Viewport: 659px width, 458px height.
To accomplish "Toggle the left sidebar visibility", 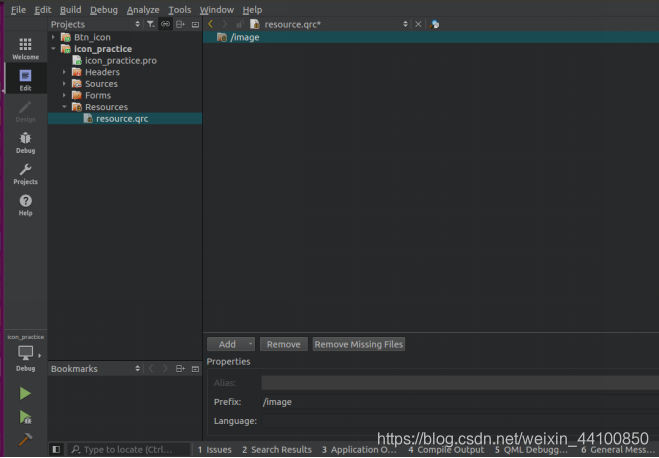I will (56, 450).
